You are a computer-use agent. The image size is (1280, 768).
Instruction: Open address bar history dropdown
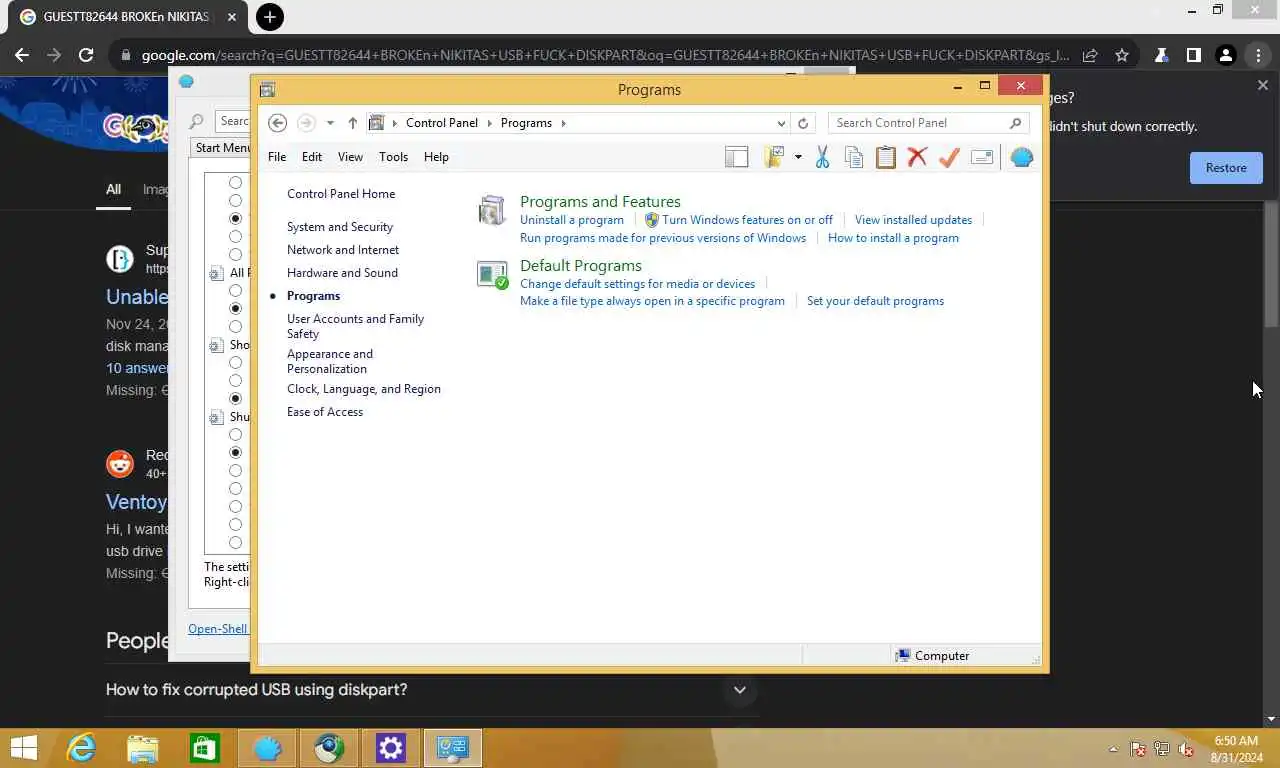point(781,123)
